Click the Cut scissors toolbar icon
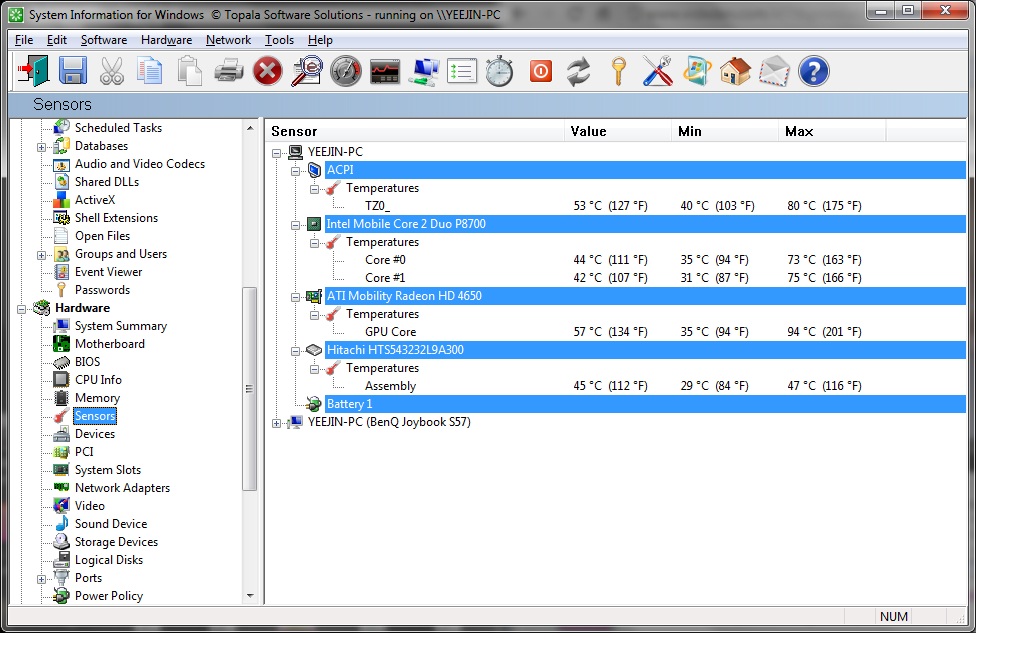The image size is (1010, 652). pyautogui.click(x=111, y=71)
